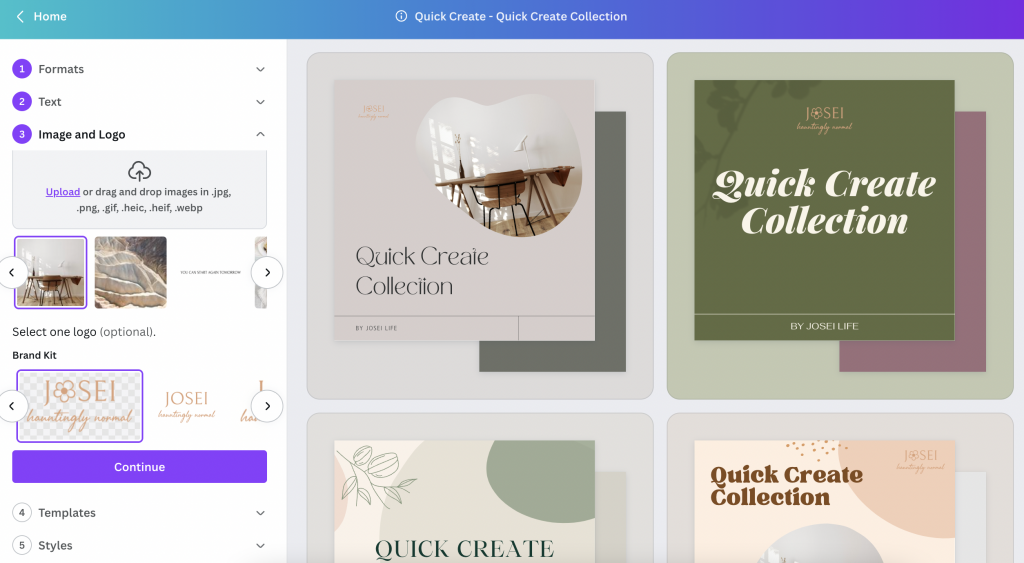Click step 3 numbered circle

tap(22, 134)
